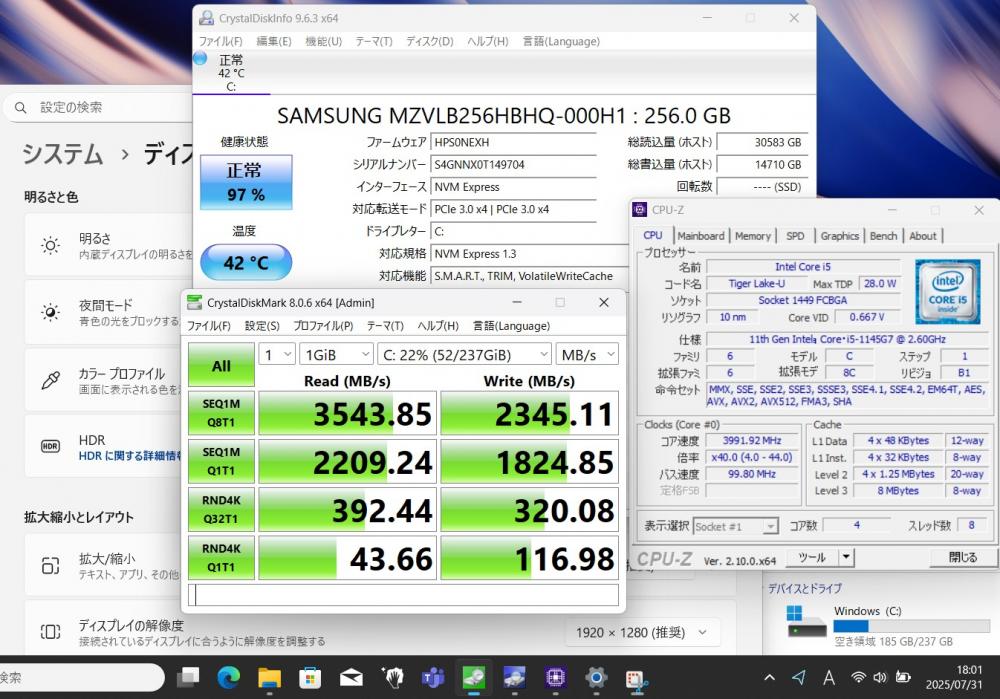The width and height of the screenshot is (1000, 699).
Task: Open test count dropdown showing 1
Action: click(x=276, y=355)
